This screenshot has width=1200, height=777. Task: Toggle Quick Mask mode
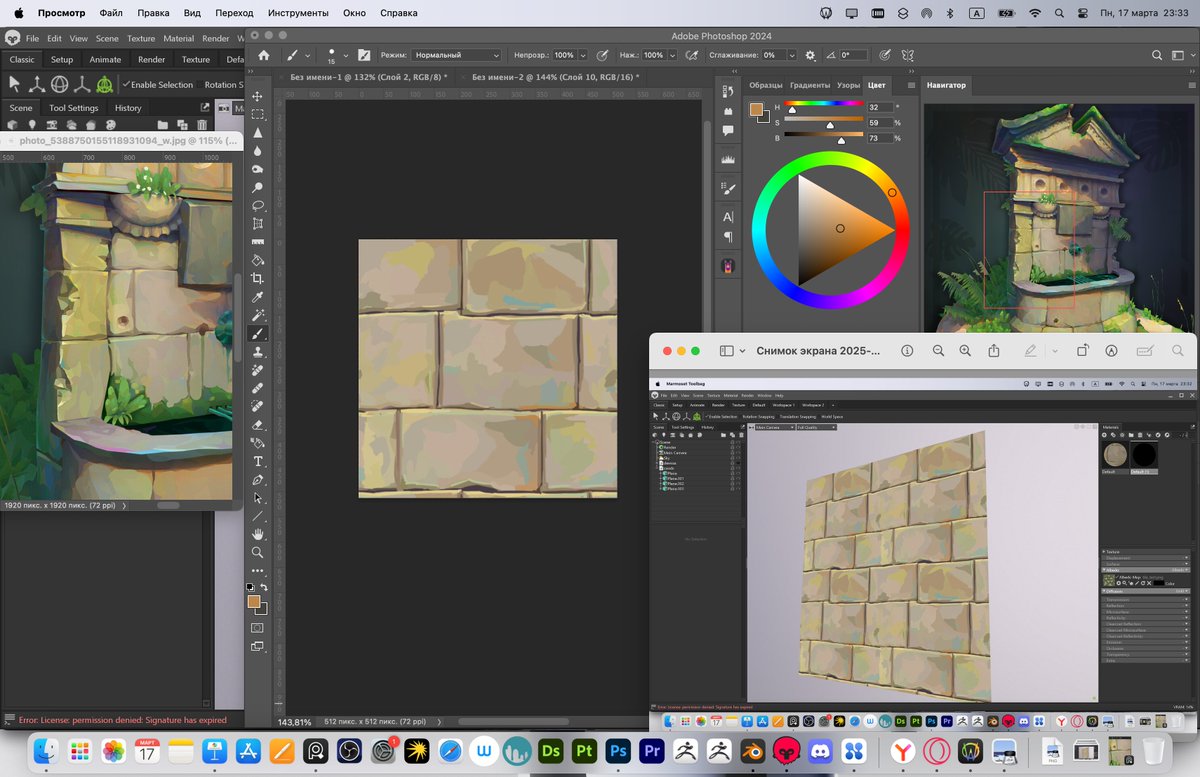(258, 627)
